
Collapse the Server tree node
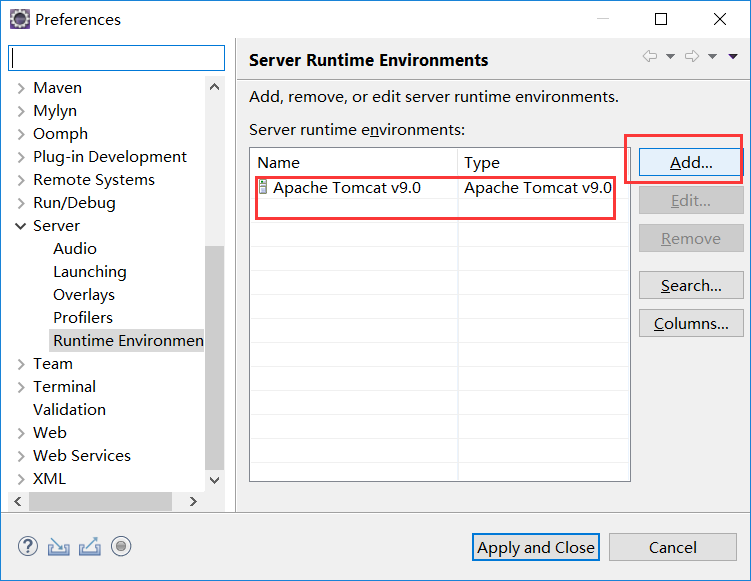click(x=21, y=226)
